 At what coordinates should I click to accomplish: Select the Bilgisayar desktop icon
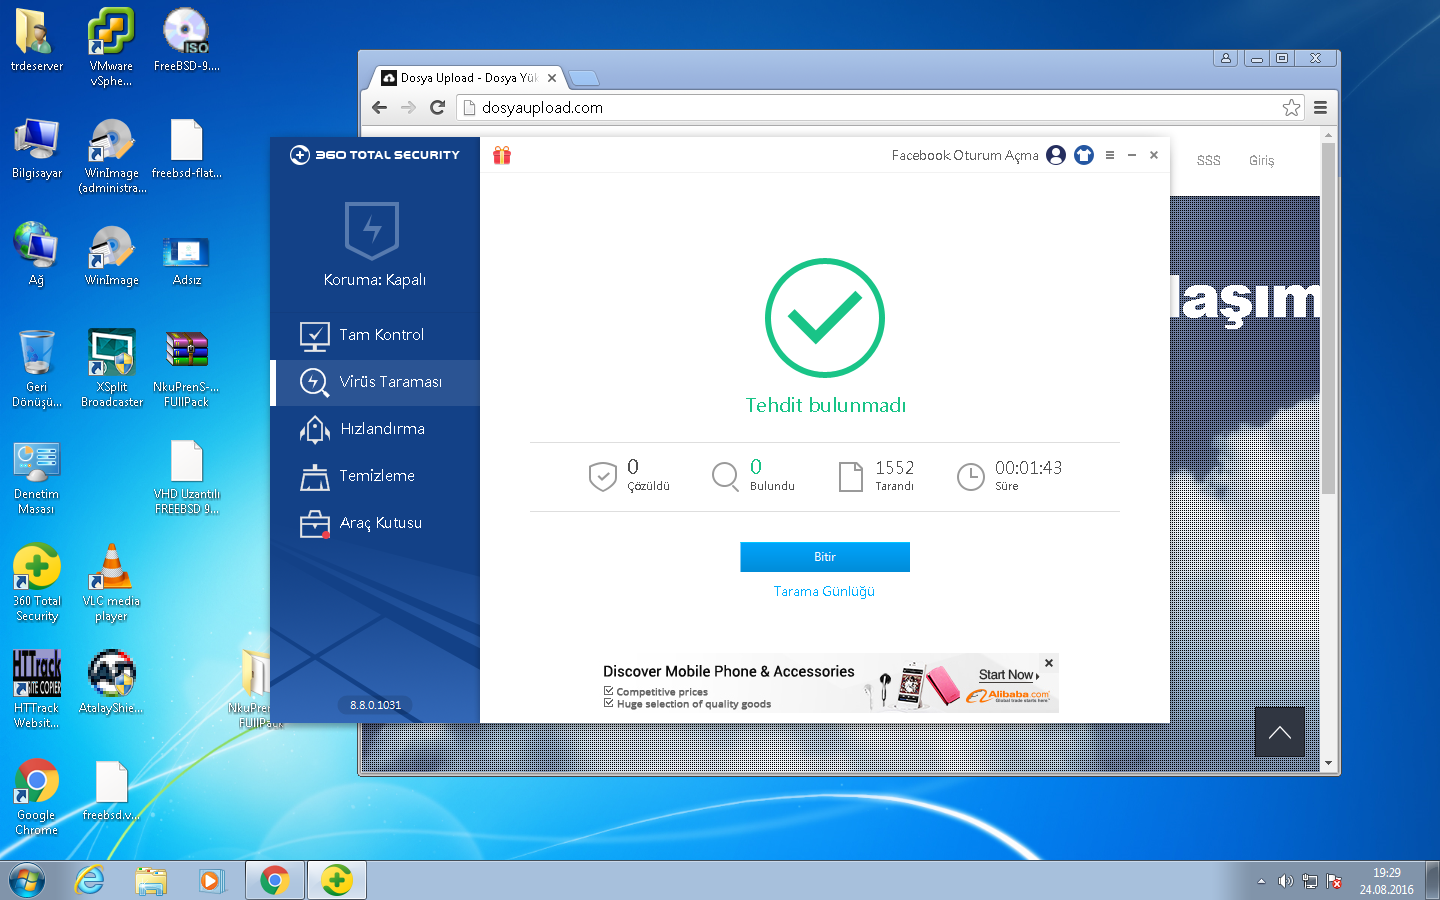(37, 149)
